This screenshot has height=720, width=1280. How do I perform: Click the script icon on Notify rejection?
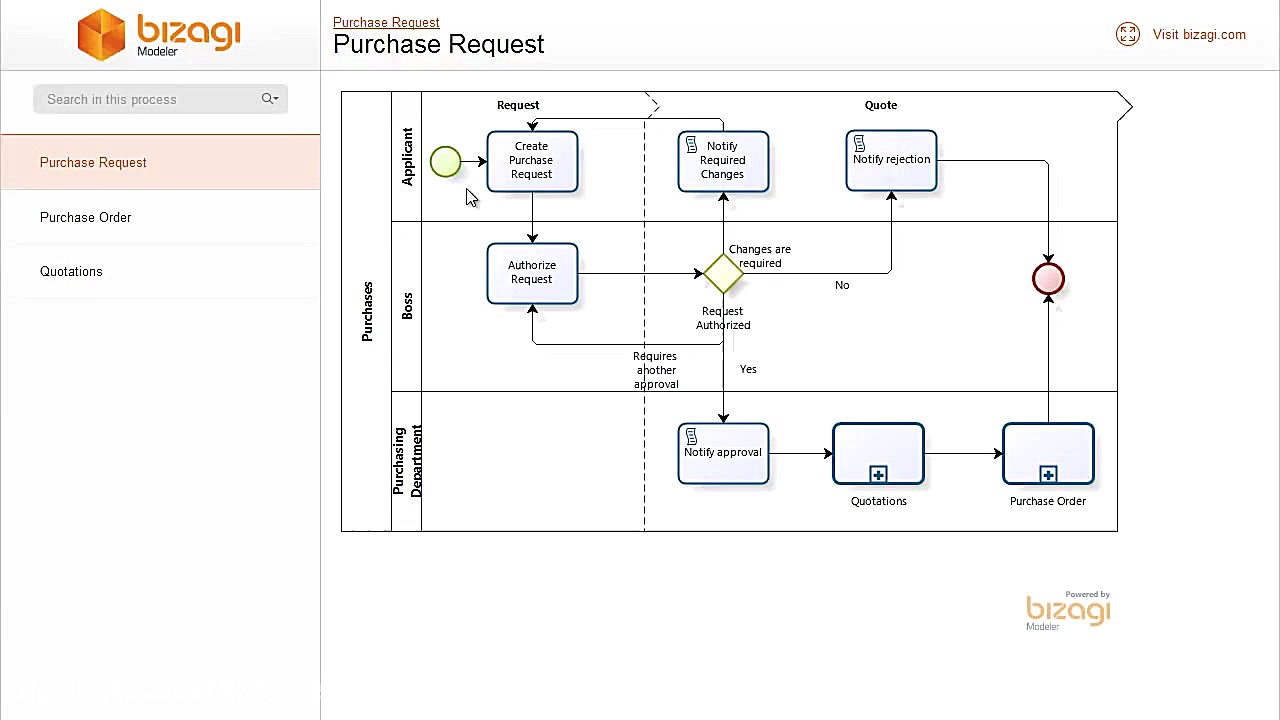click(x=858, y=143)
